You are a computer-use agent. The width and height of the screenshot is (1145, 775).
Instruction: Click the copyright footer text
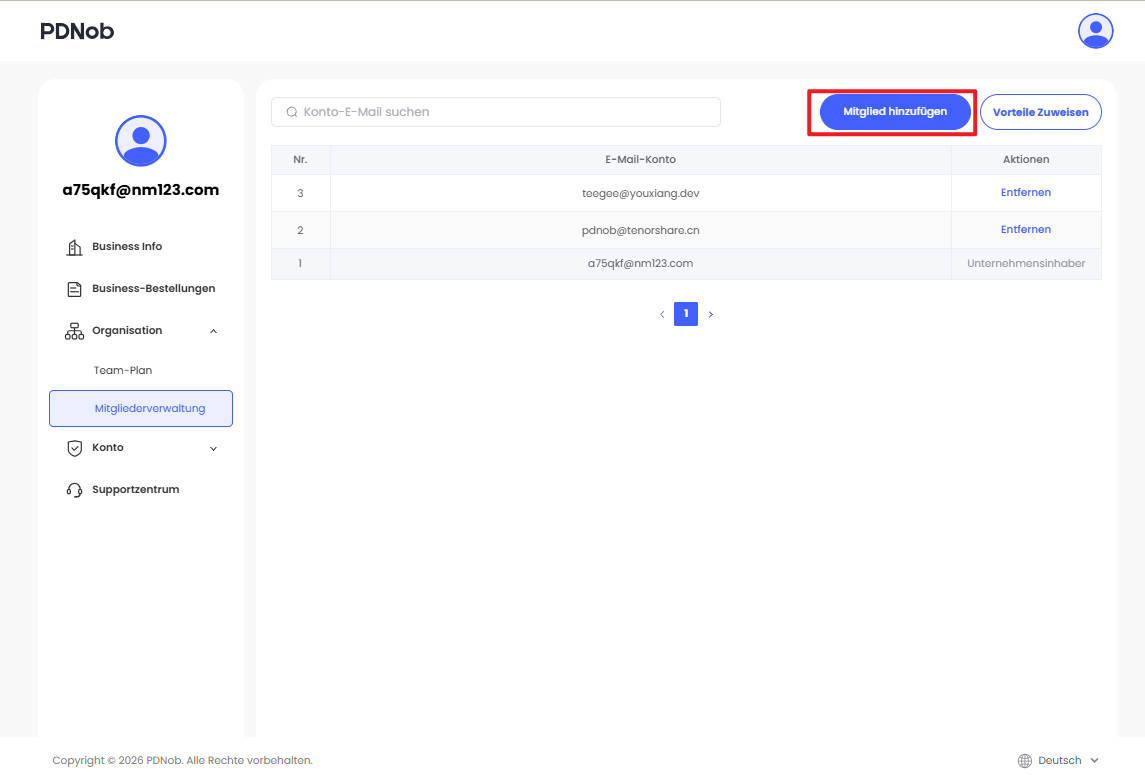pos(182,760)
